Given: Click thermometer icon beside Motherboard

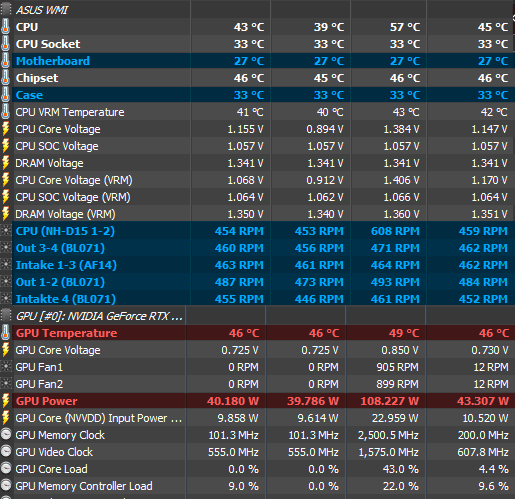Looking at the screenshot, I should pyautogui.click(x=5, y=61).
